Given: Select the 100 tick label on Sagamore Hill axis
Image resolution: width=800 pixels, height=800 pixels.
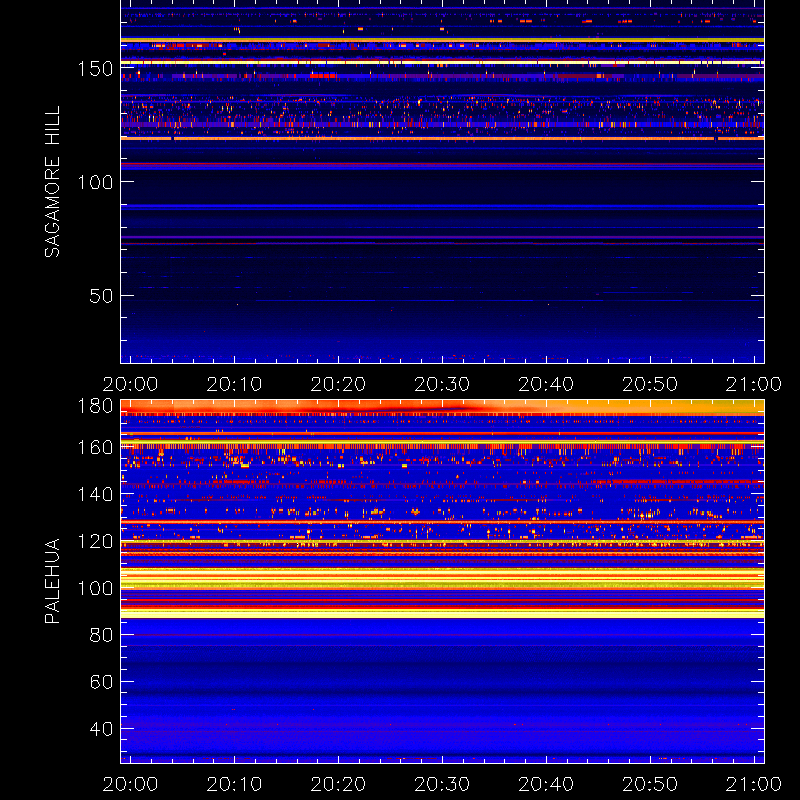Looking at the screenshot, I should [95, 182].
